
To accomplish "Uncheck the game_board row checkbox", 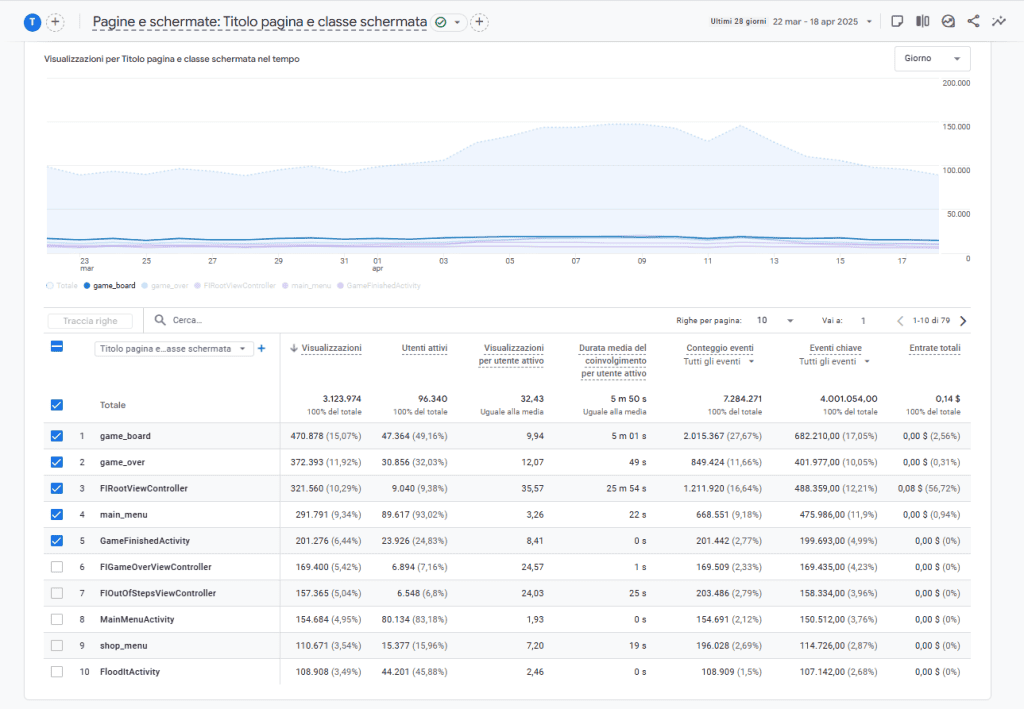I will click(57, 436).
